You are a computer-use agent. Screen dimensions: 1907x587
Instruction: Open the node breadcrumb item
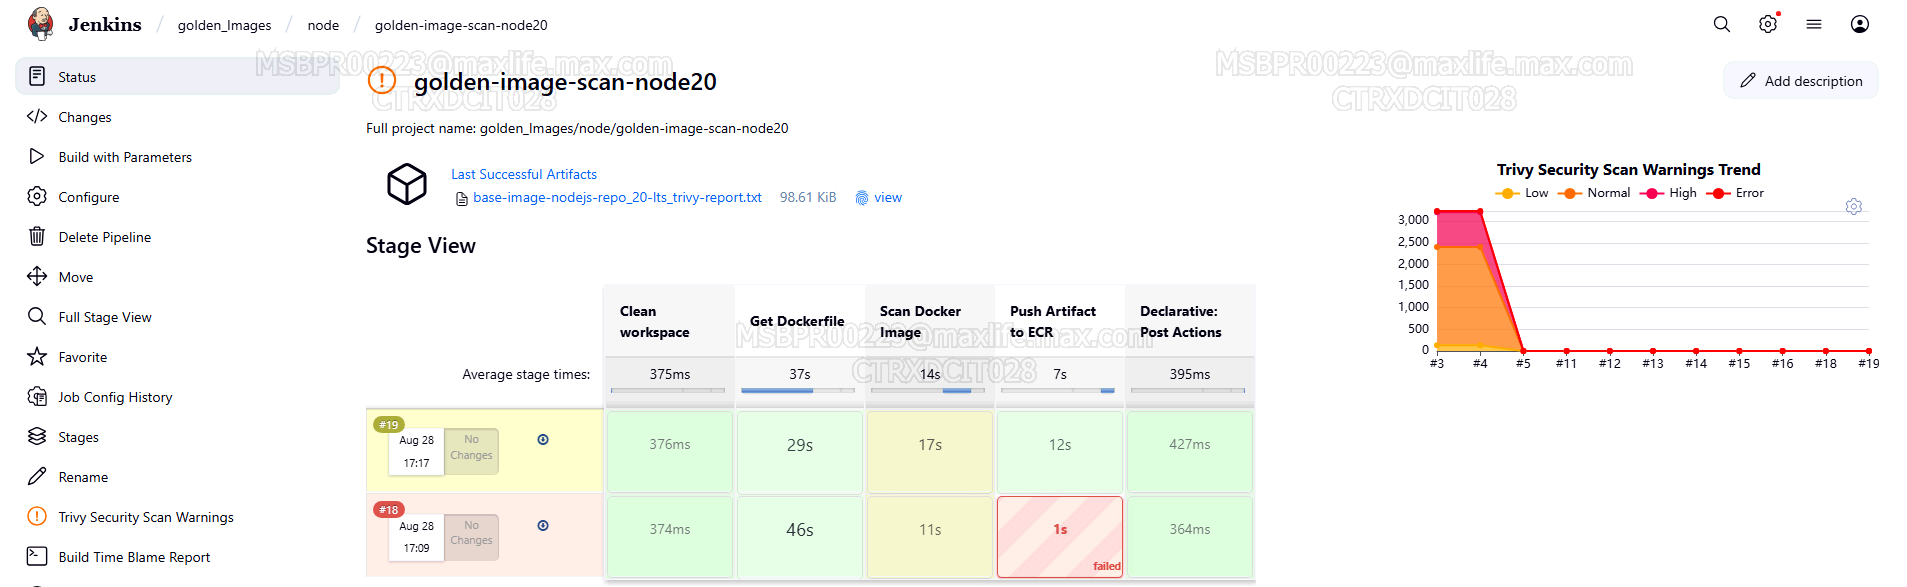click(323, 25)
